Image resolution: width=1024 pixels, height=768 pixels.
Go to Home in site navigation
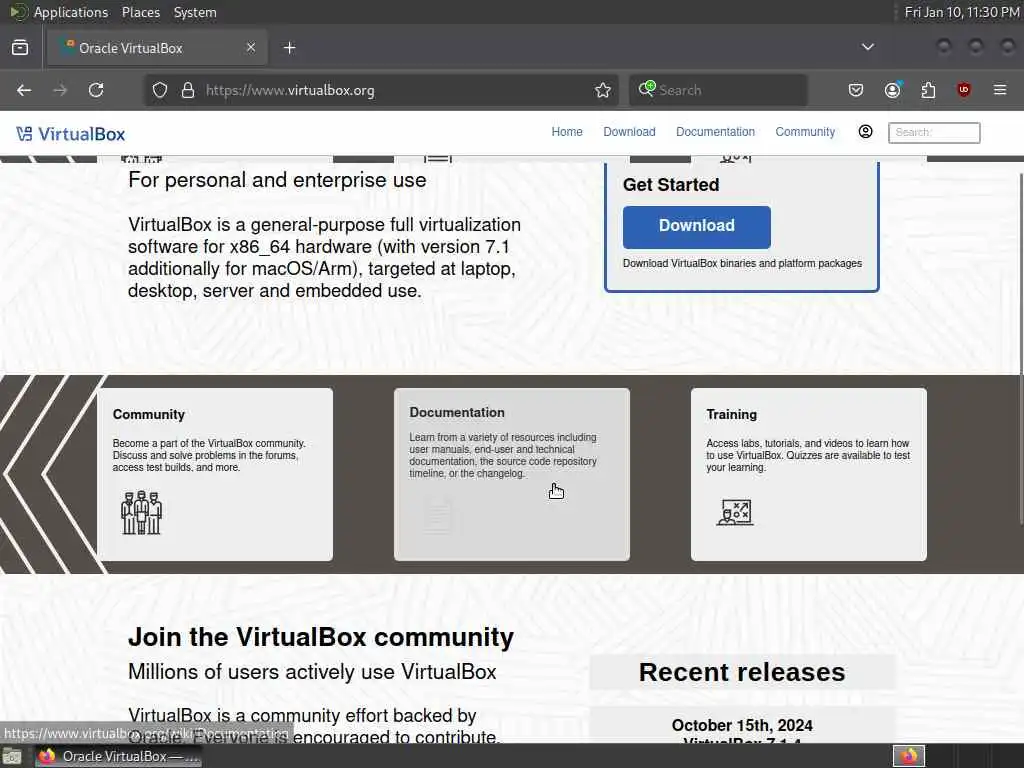pyautogui.click(x=567, y=132)
